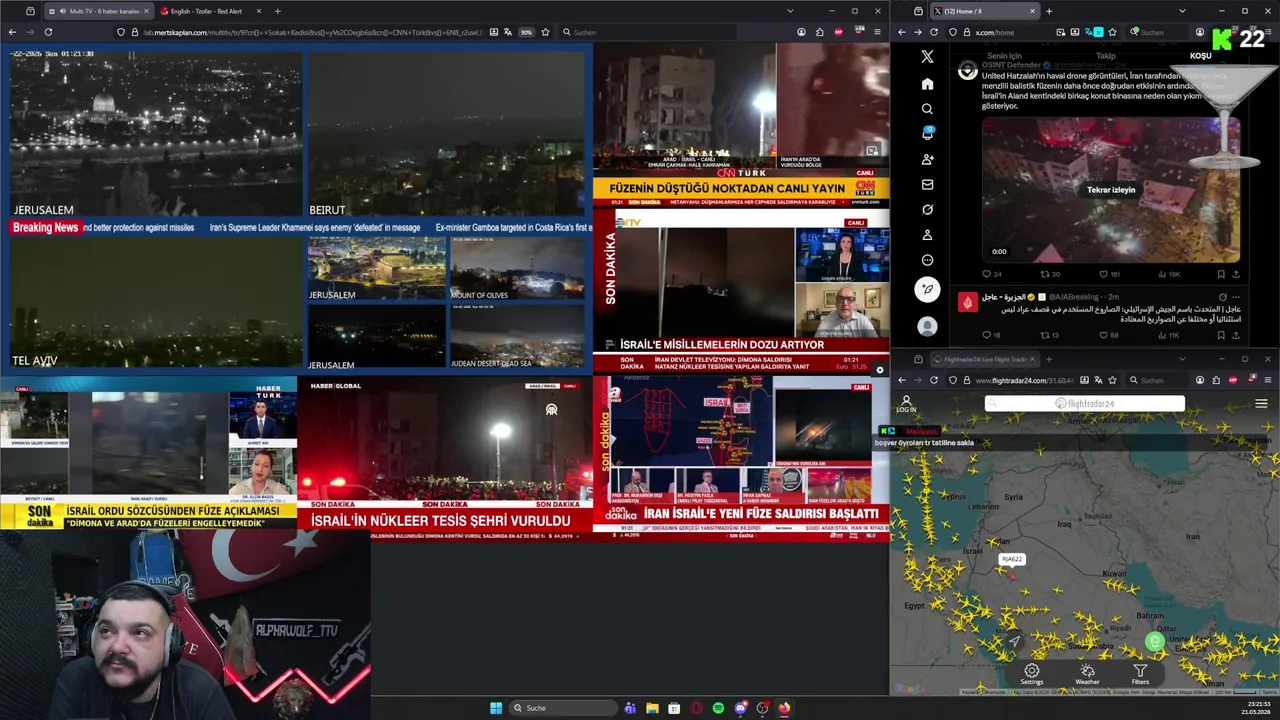1280x720 pixels.
Task: Open Grok icon in X sidebar
Action: coord(927,209)
